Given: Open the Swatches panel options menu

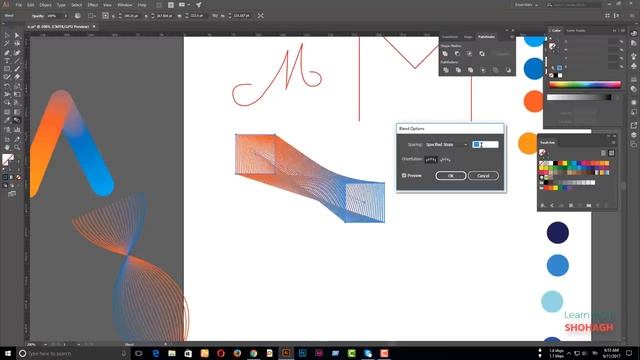Looking at the screenshot, I should tap(613, 142).
